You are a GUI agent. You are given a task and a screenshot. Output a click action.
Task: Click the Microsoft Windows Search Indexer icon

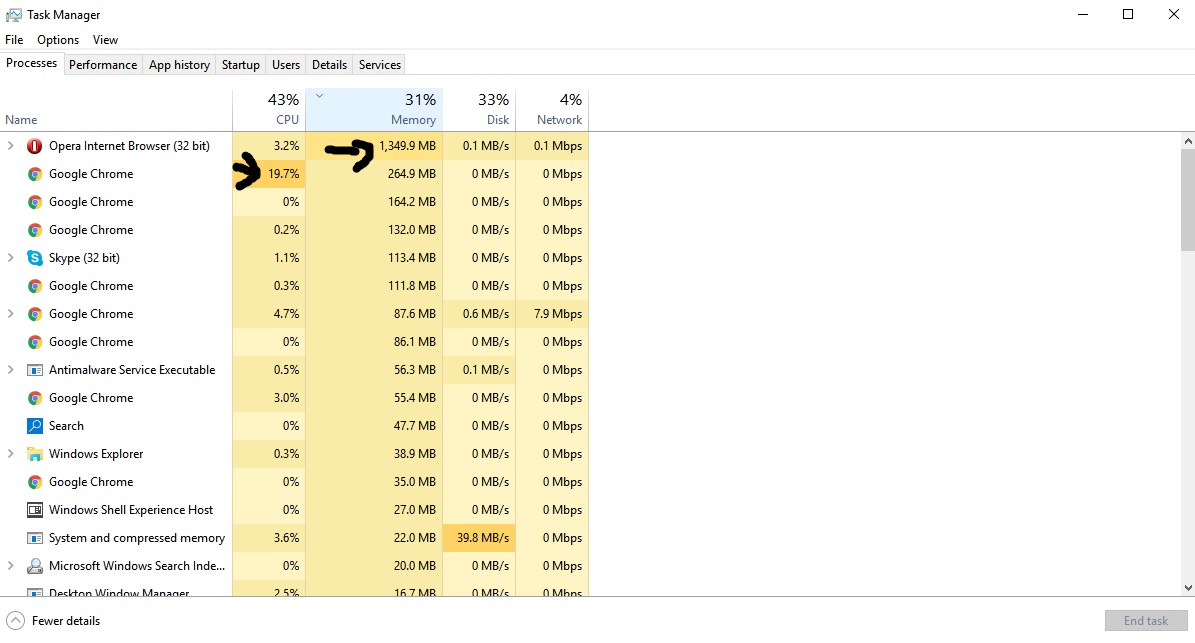click(x=34, y=566)
